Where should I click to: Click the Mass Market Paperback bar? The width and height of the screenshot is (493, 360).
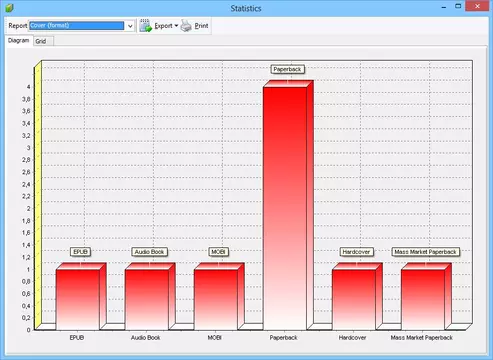pyautogui.click(x=423, y=300)
